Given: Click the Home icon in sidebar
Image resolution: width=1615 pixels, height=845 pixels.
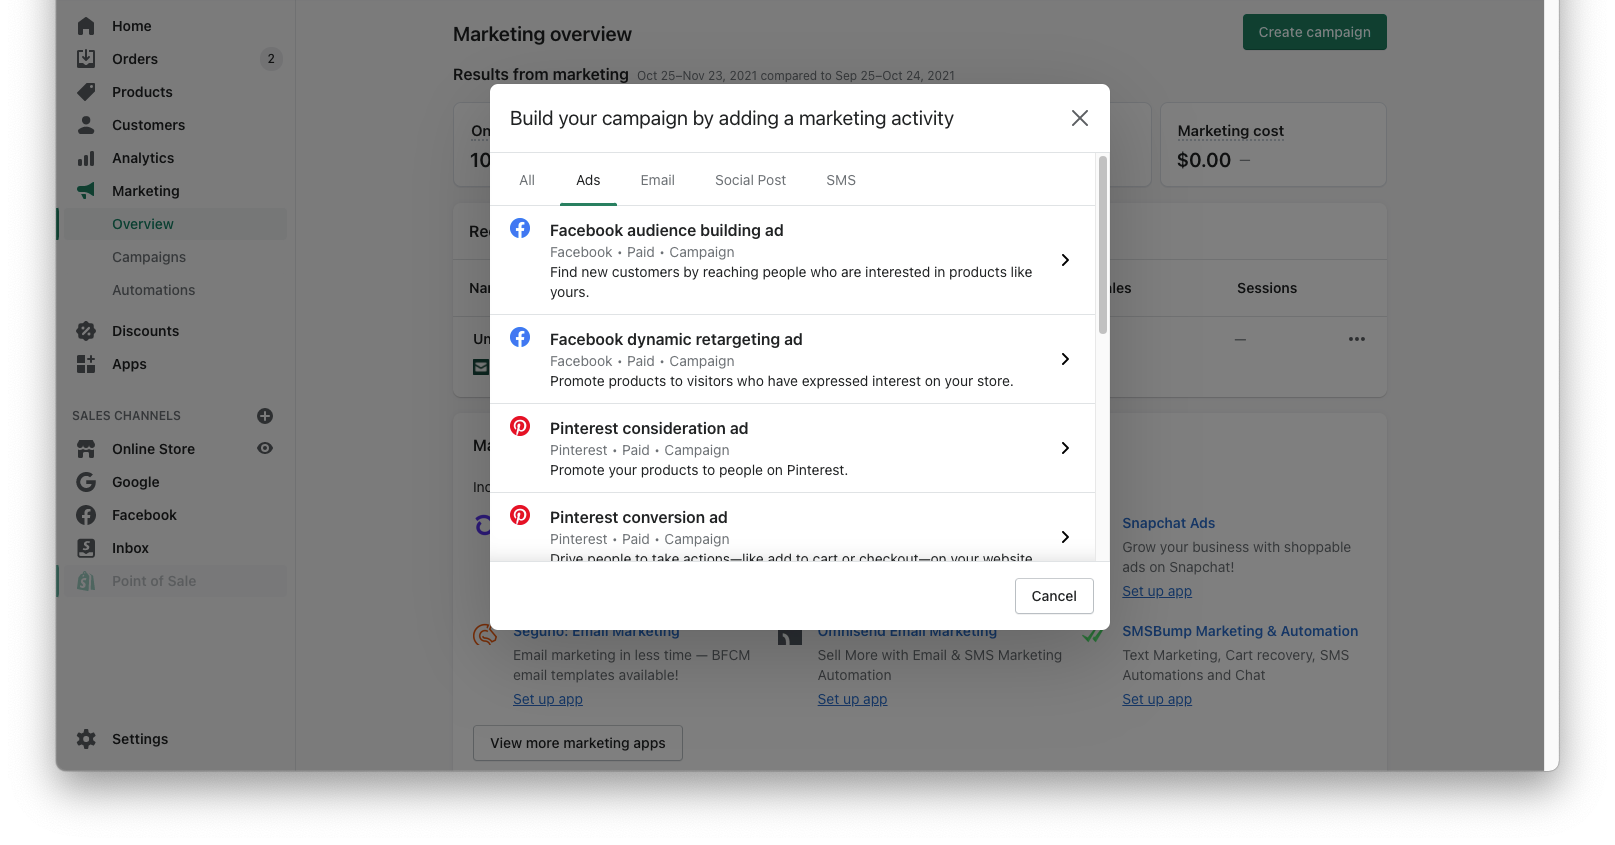Looking at the screenshot, I should pyautogui.click(x=86, y=26).
